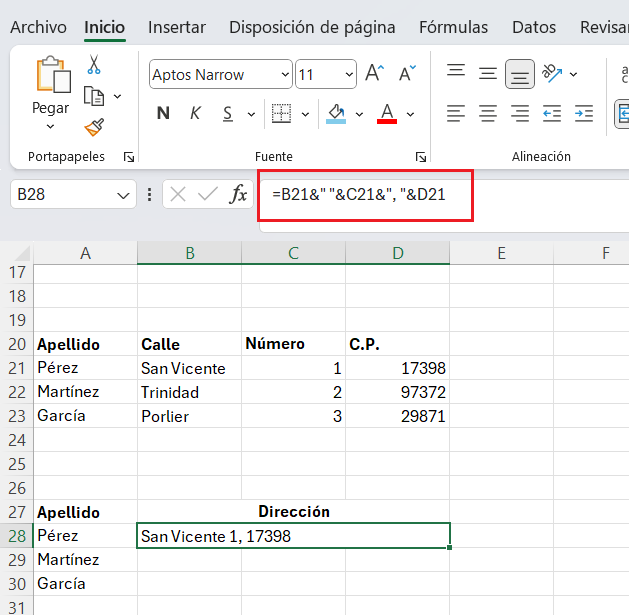Click the Format Painter brush icon
The width and height of the screenshot is (629, 615).
pos(94,127)
